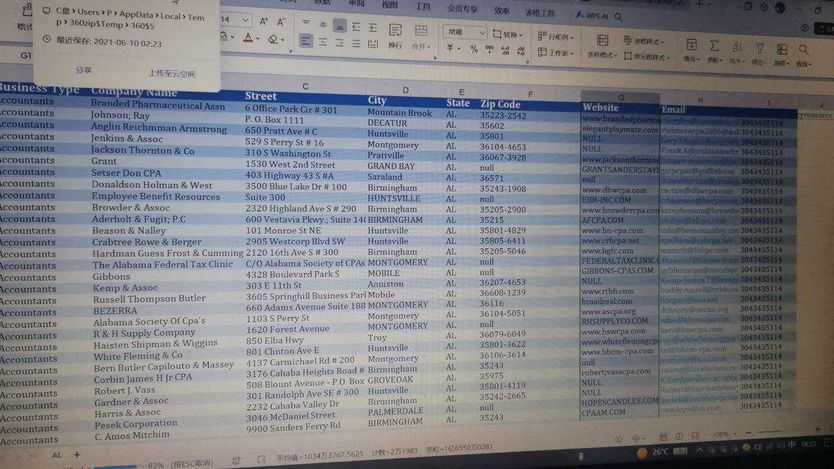Viewport: 834px width, 469px height.
Task: Click the top vertical align icon
Action: 306,22
